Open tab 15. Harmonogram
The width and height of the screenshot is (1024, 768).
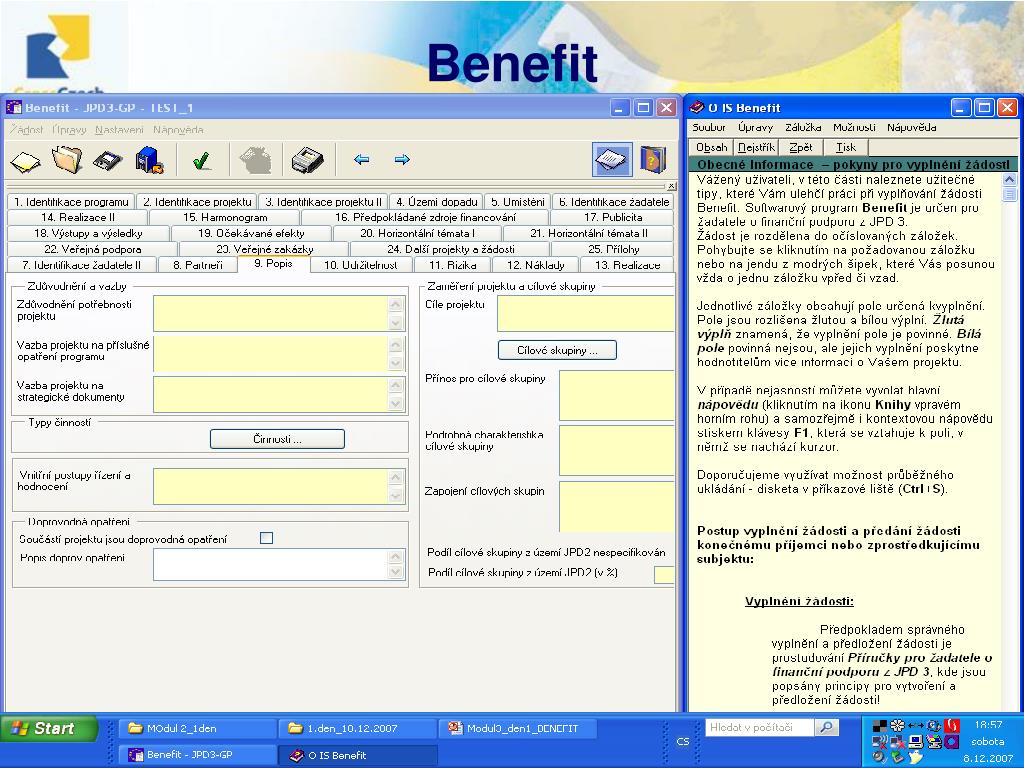(225, 217)
